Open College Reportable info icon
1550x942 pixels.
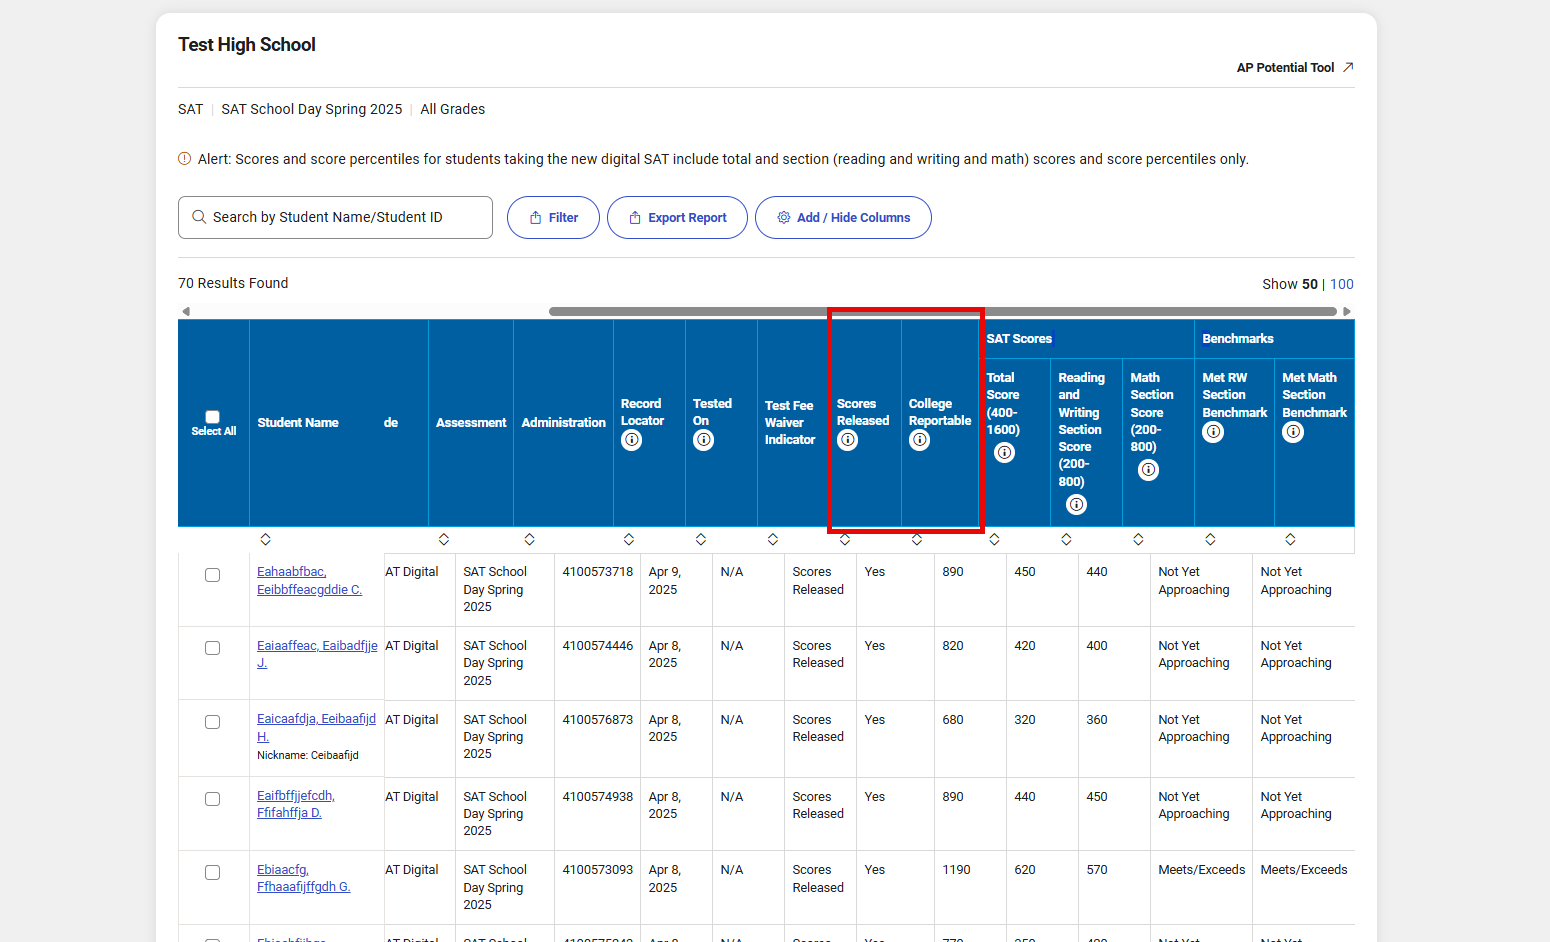(x=919, y=440)
